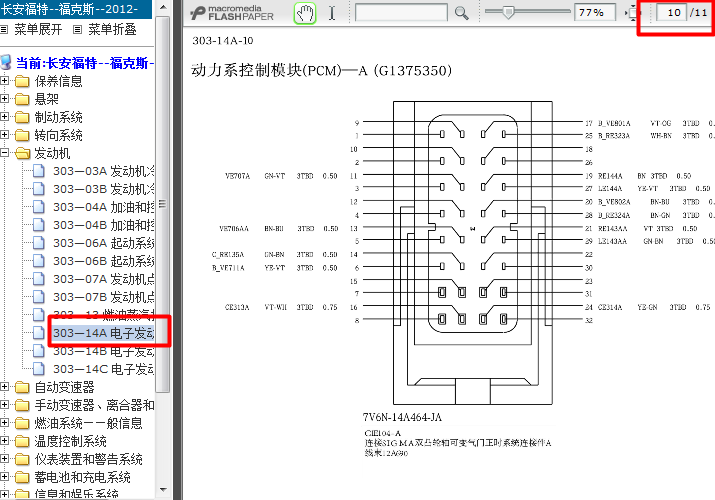Screen dimensions: 715x500
Task: Expand the 保养信息 folder
Action: coord(4,81)
